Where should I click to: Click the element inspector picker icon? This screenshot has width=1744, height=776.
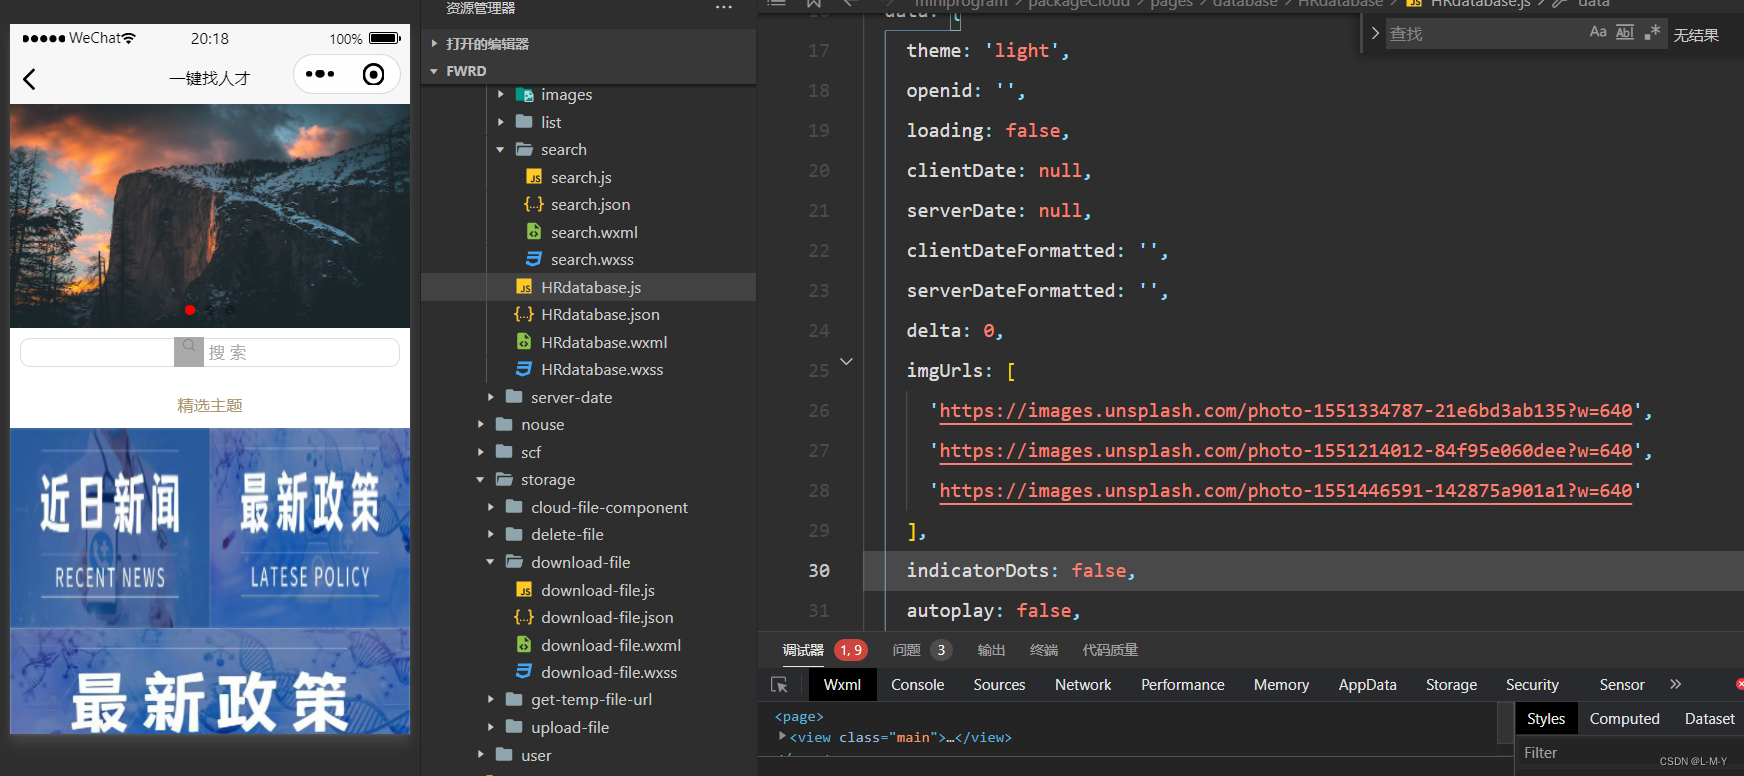pos(779,685)
